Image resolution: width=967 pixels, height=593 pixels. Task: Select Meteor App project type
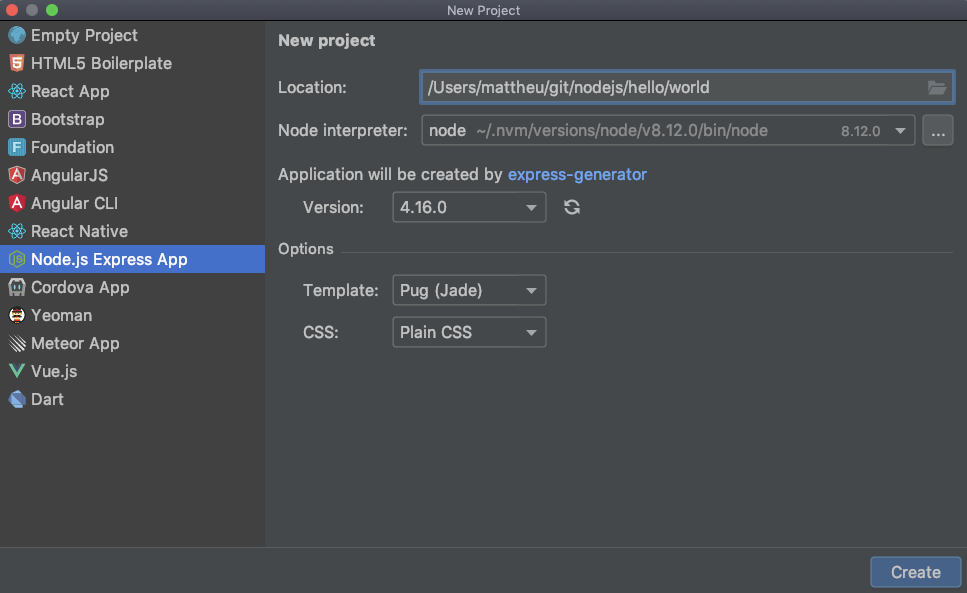133,343
